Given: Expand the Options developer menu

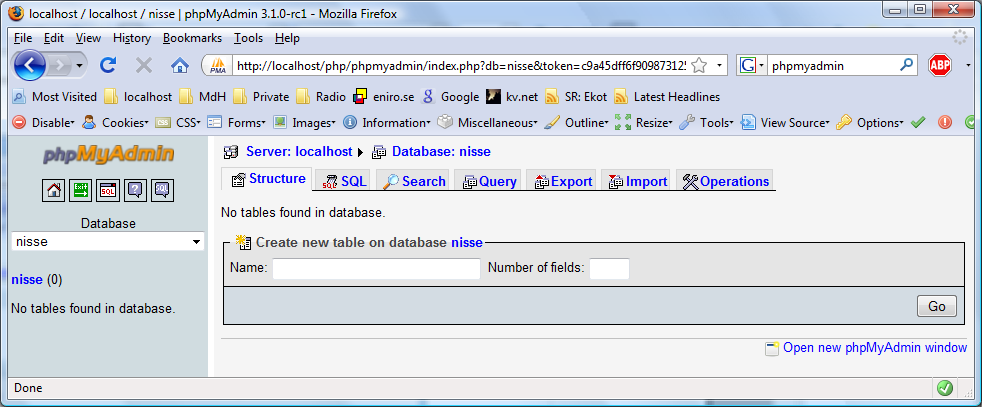Looking at the screenshot, I should (x=870, y=123).
